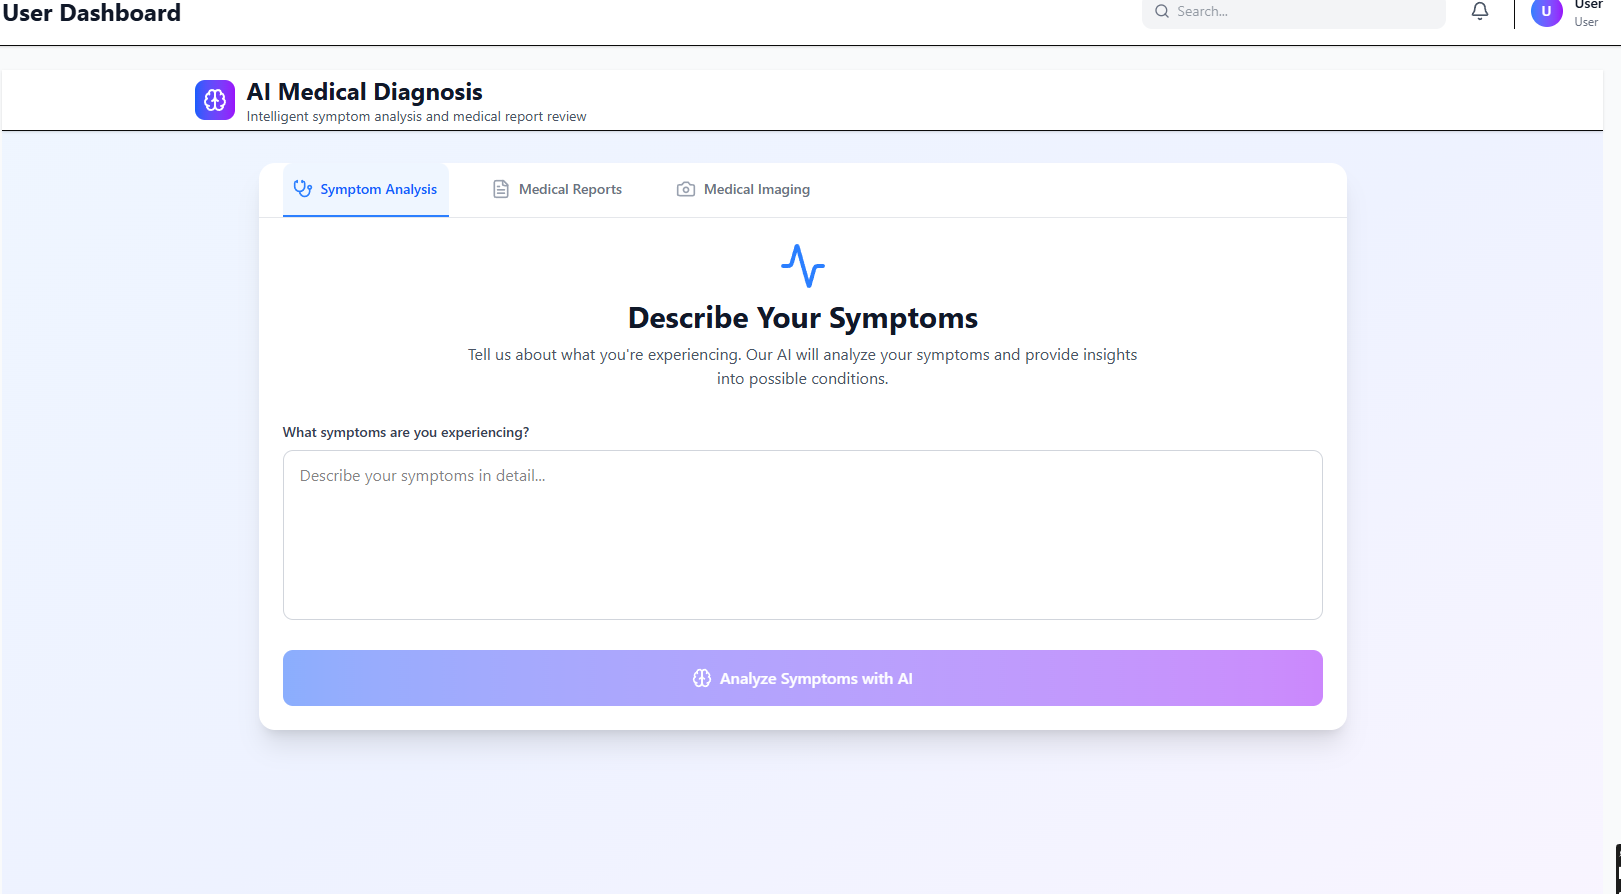This screenshot has width=1621, height=894.
Task: Click into the symptoms description text area
Action: click(803, 535)
